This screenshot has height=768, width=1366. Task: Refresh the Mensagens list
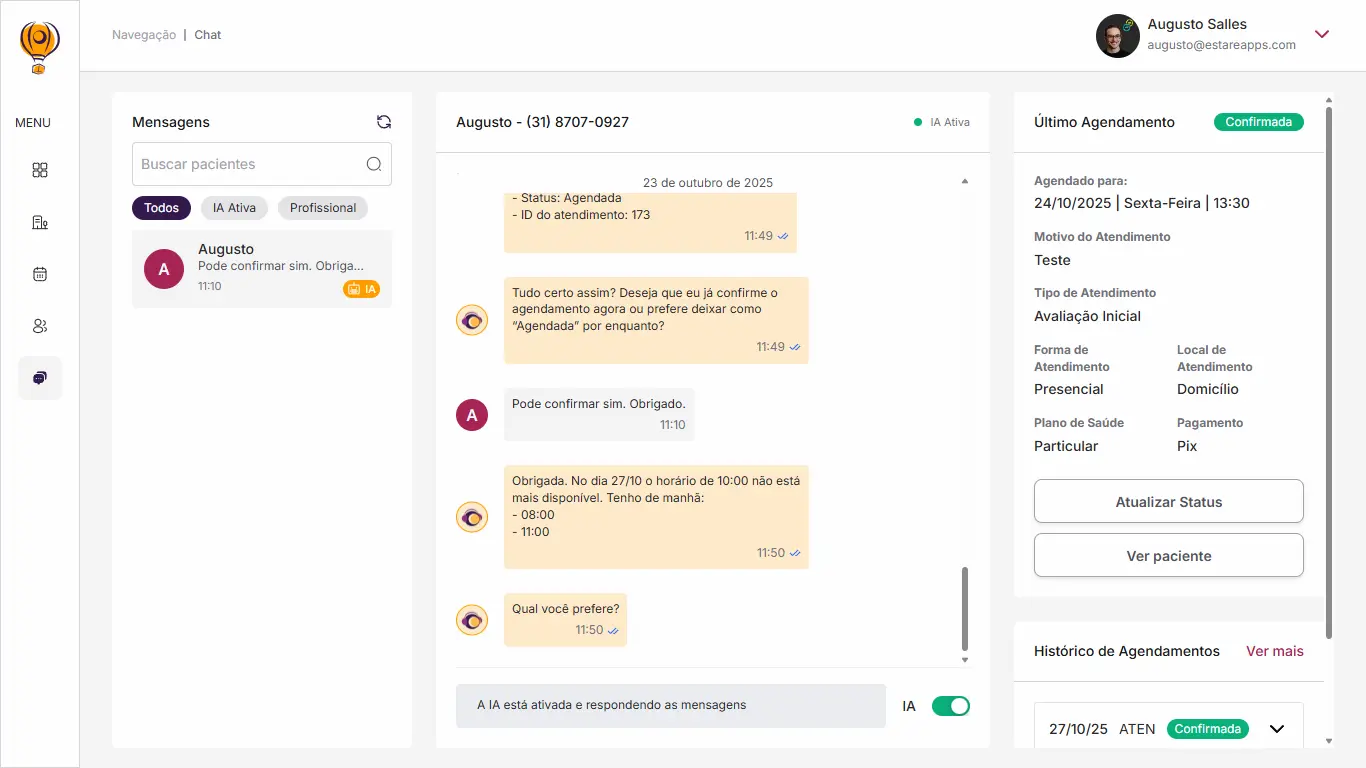(384, 122)
